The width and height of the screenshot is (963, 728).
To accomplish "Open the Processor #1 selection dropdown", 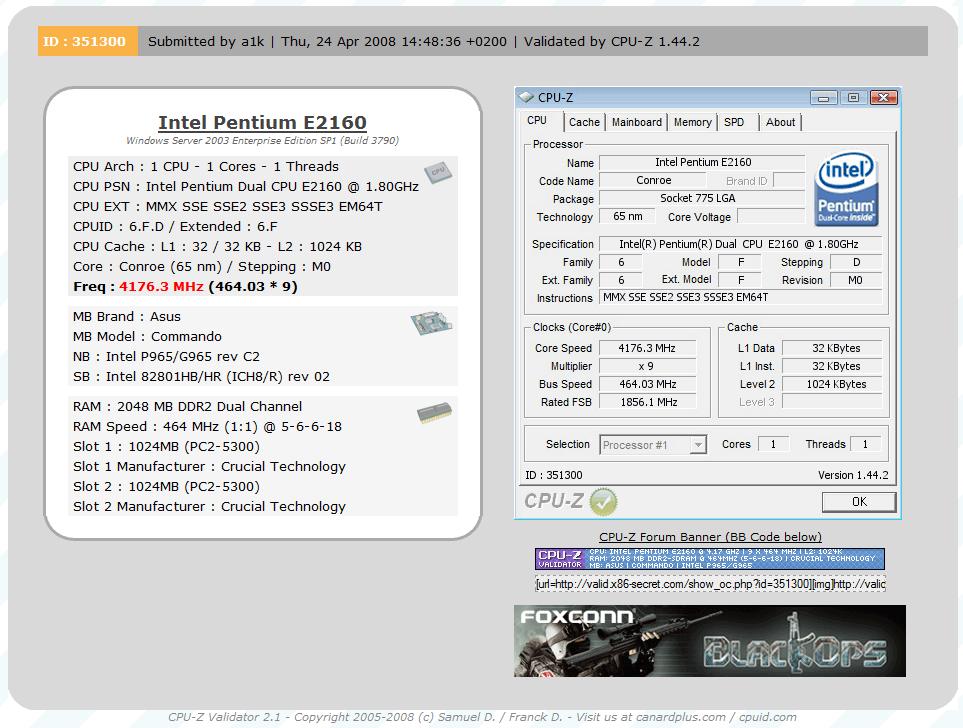I will click(697, 444).
